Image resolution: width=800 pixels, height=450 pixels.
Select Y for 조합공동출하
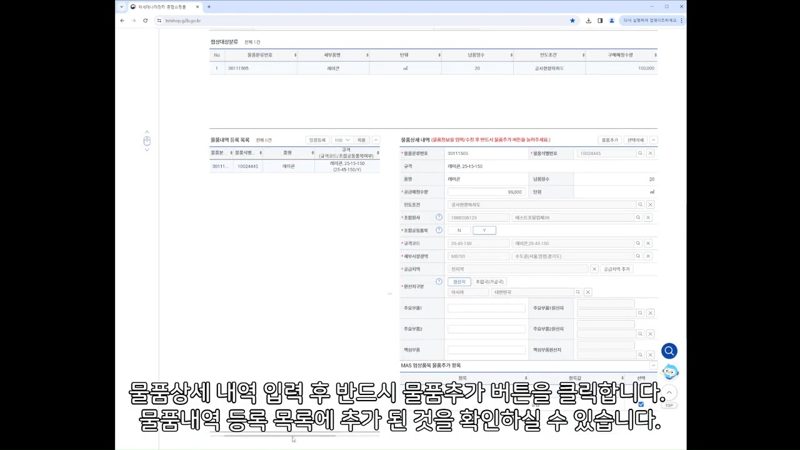[484, 231]
